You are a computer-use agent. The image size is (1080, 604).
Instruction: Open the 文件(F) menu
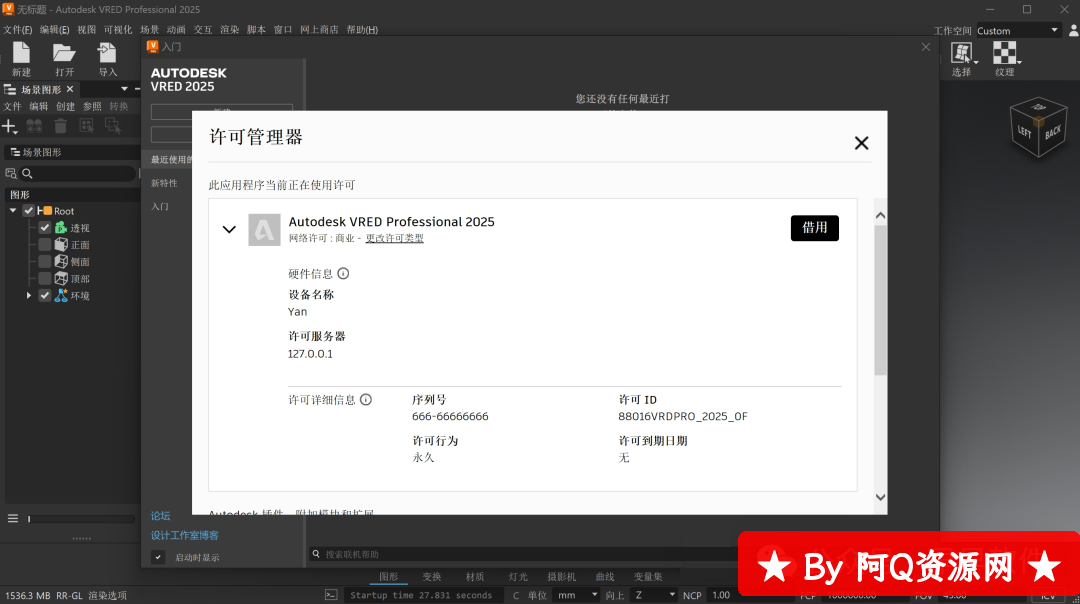pos(17,30)
